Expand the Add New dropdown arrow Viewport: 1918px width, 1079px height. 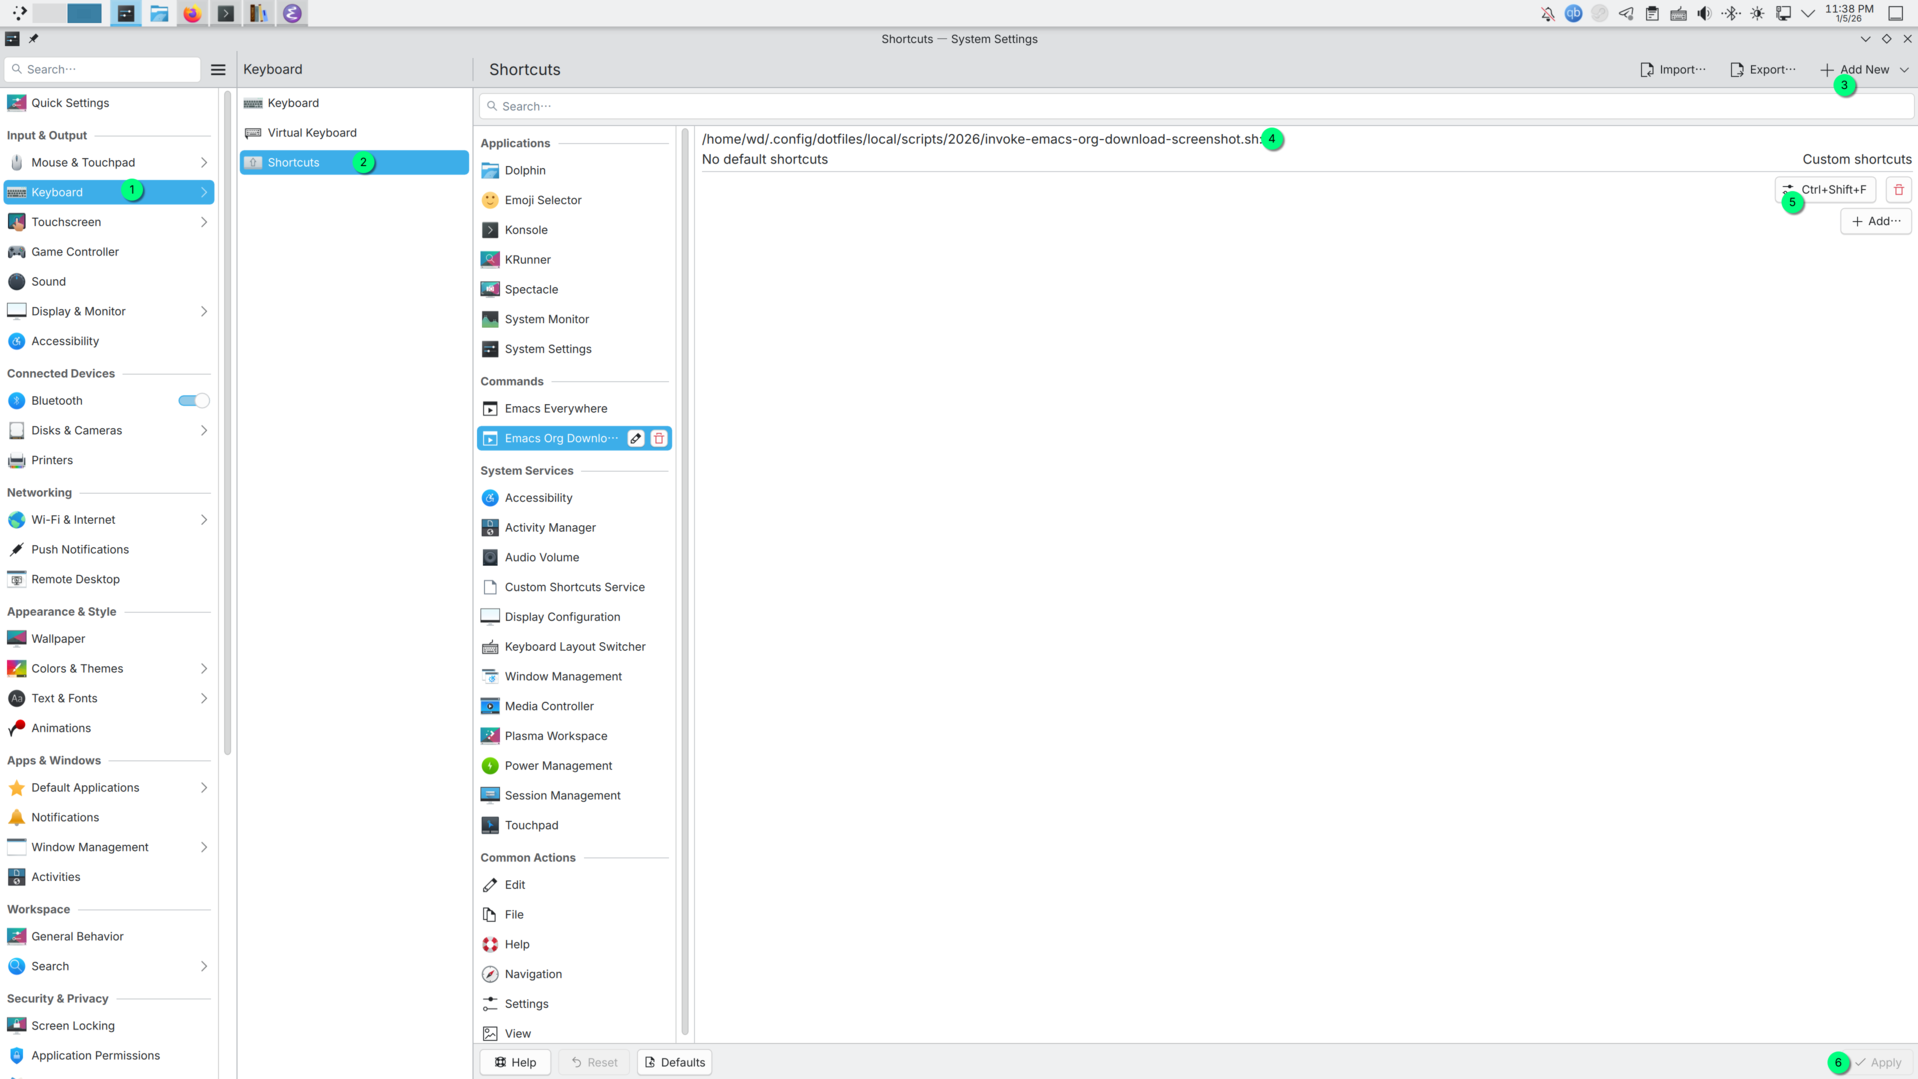coord(1904,69)
